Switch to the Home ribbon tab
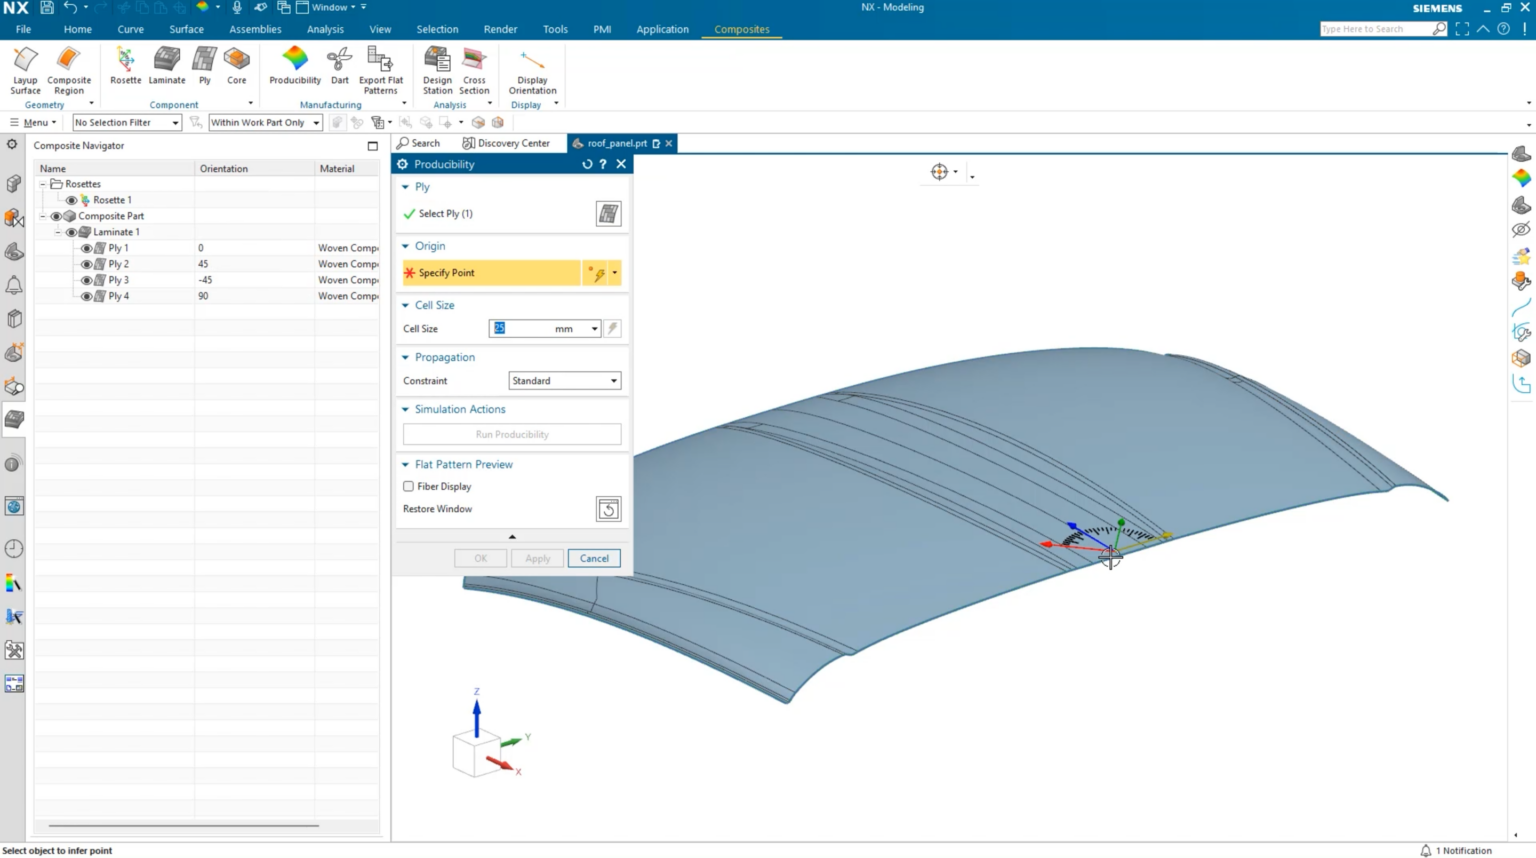1536x858 pixels. coord(77,29)
